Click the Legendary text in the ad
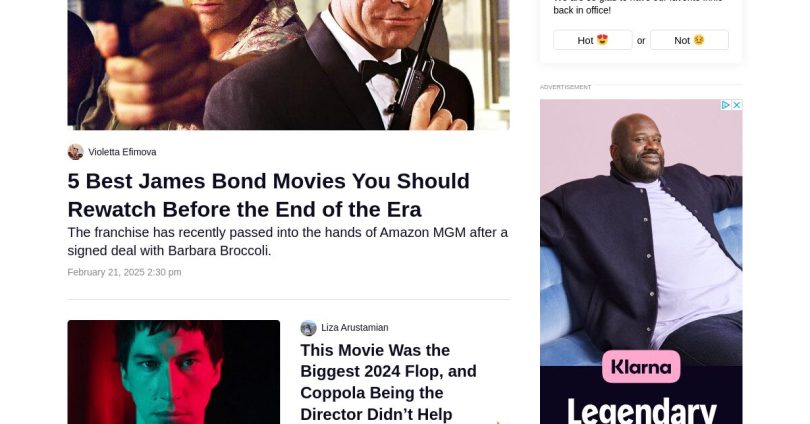The height and width of the screenshot is (424, 810). 642,412
